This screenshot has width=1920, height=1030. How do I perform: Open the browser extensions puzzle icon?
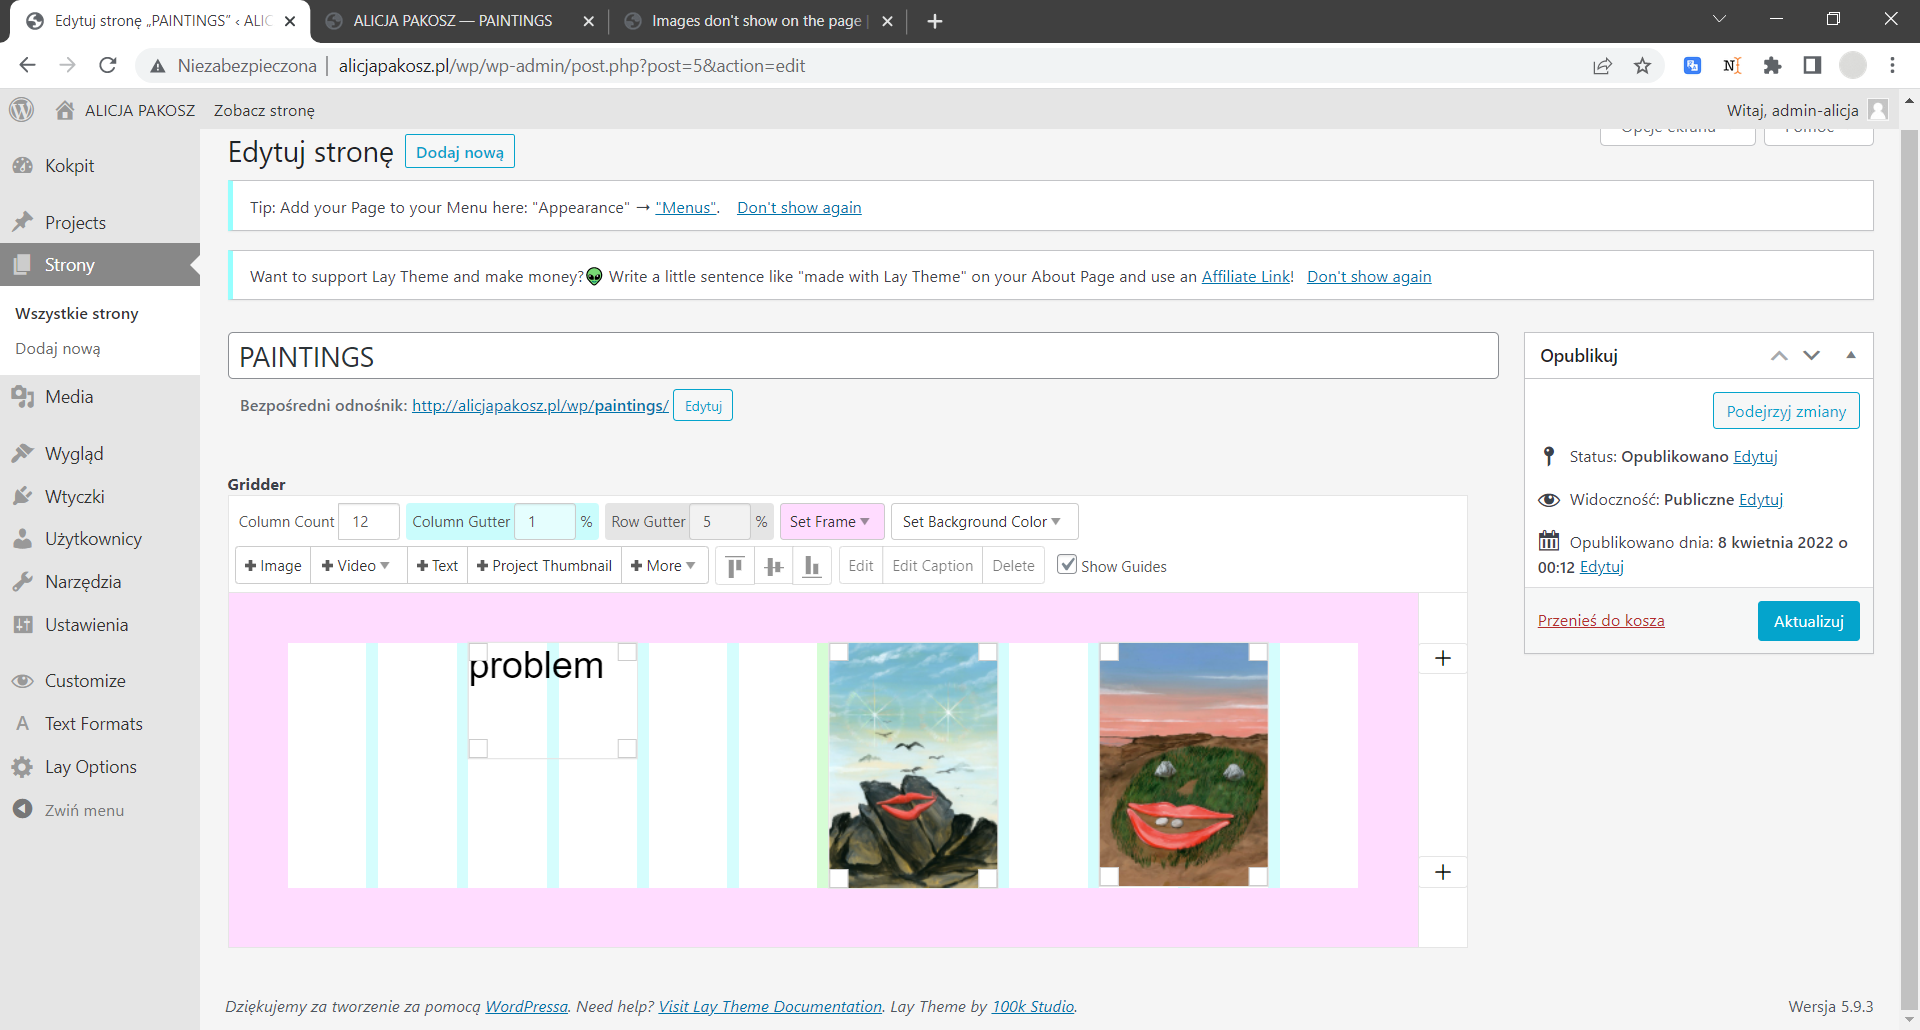coord(1772,66)
